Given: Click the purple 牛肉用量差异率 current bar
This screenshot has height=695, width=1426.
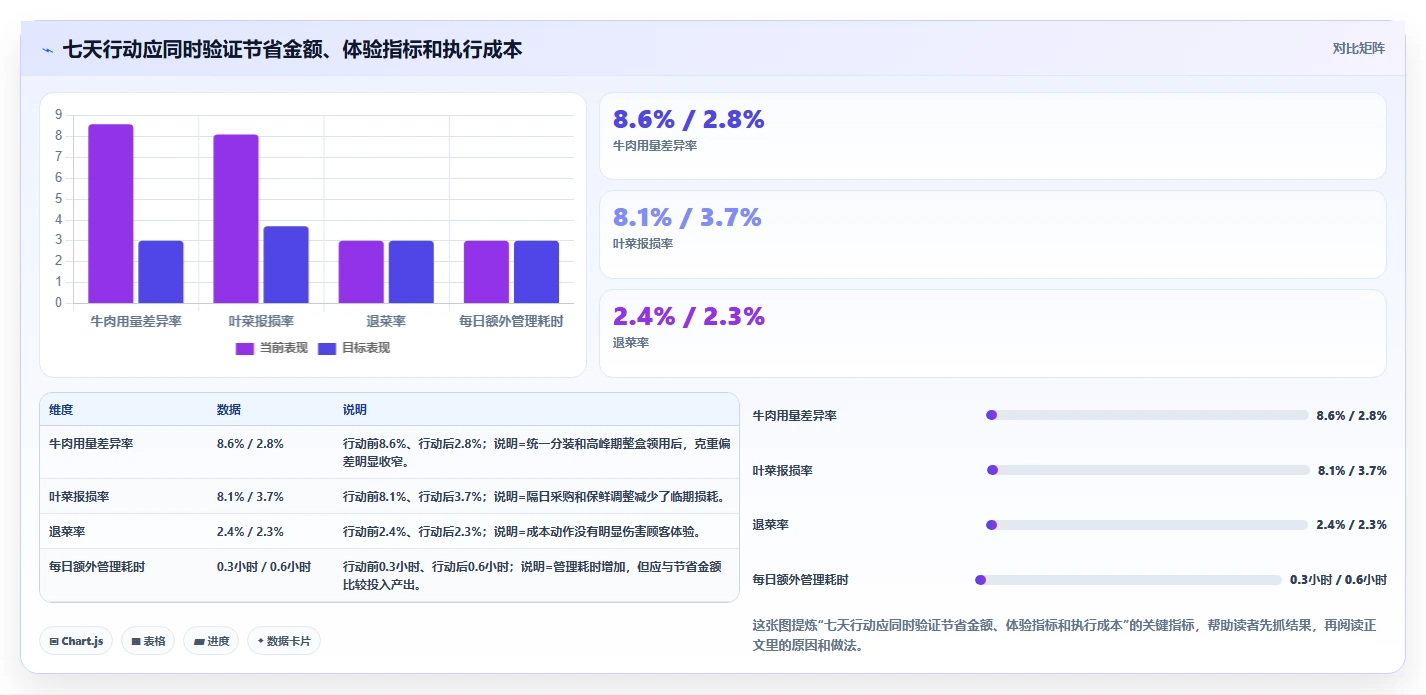Looking at the screenshot, I should [111, 213].
